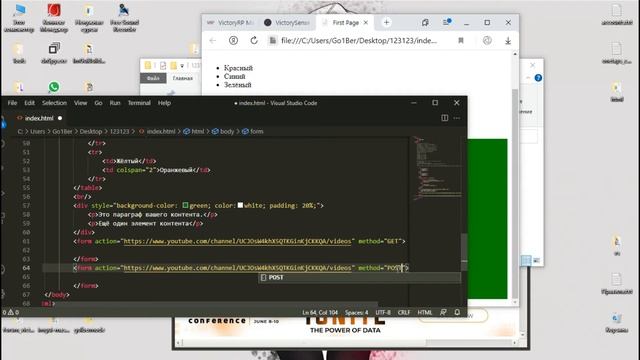This screenshot has width=640, height=360.
Task: Open the red square desktop shortcut icon
Action: [x=54, y=10]
